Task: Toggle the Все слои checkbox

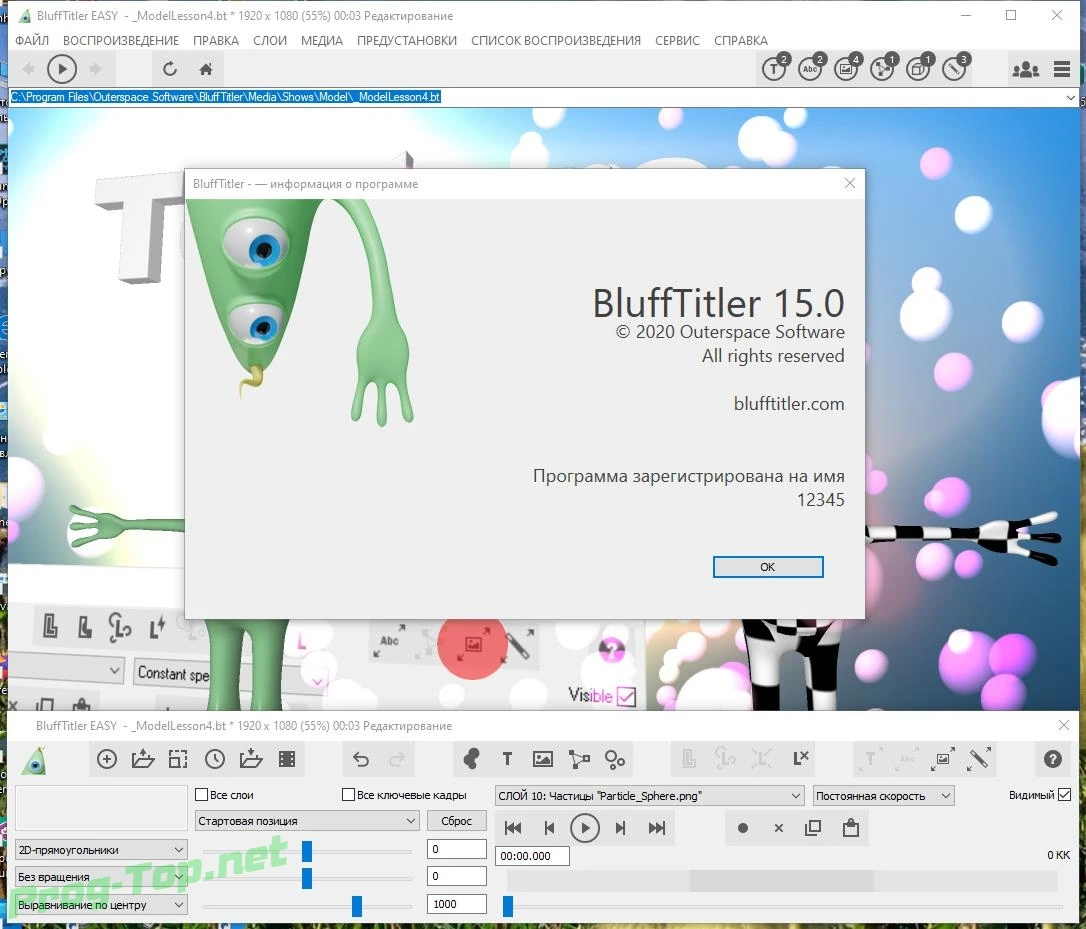Action: [202, 795]
